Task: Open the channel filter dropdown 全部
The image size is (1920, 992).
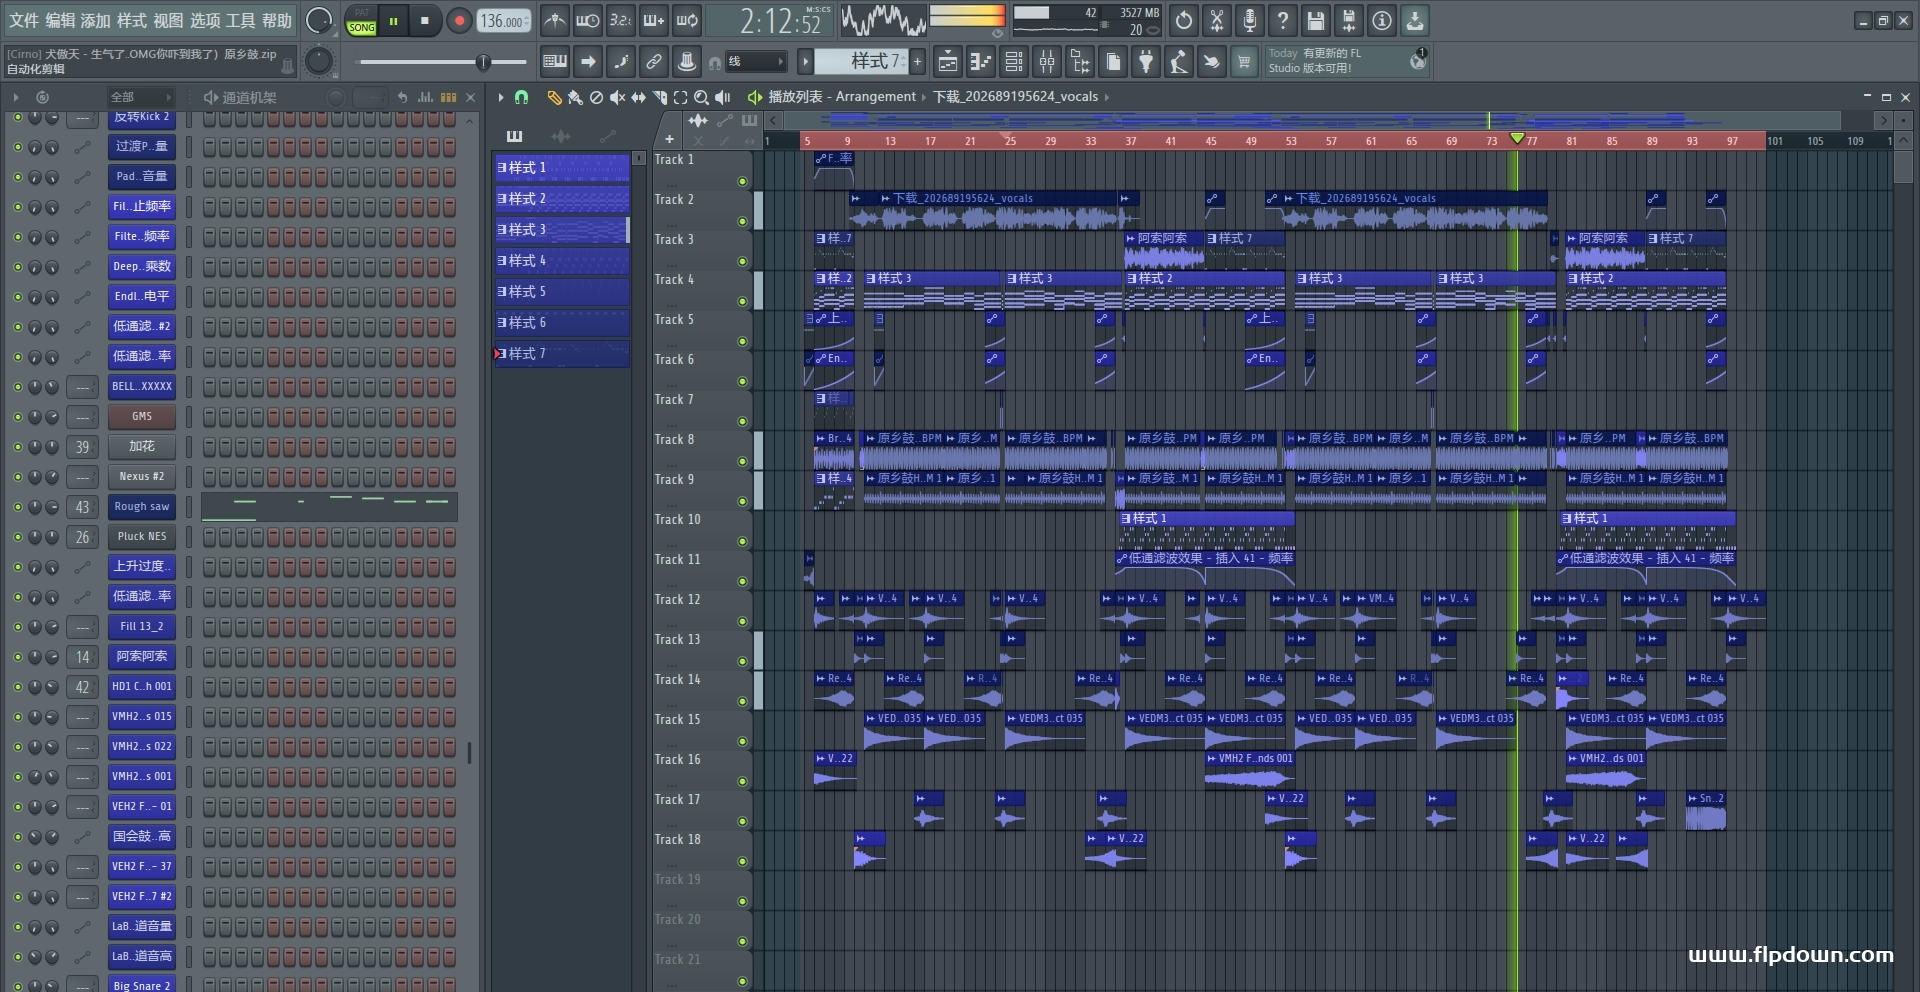Action: tap(141, 97)
